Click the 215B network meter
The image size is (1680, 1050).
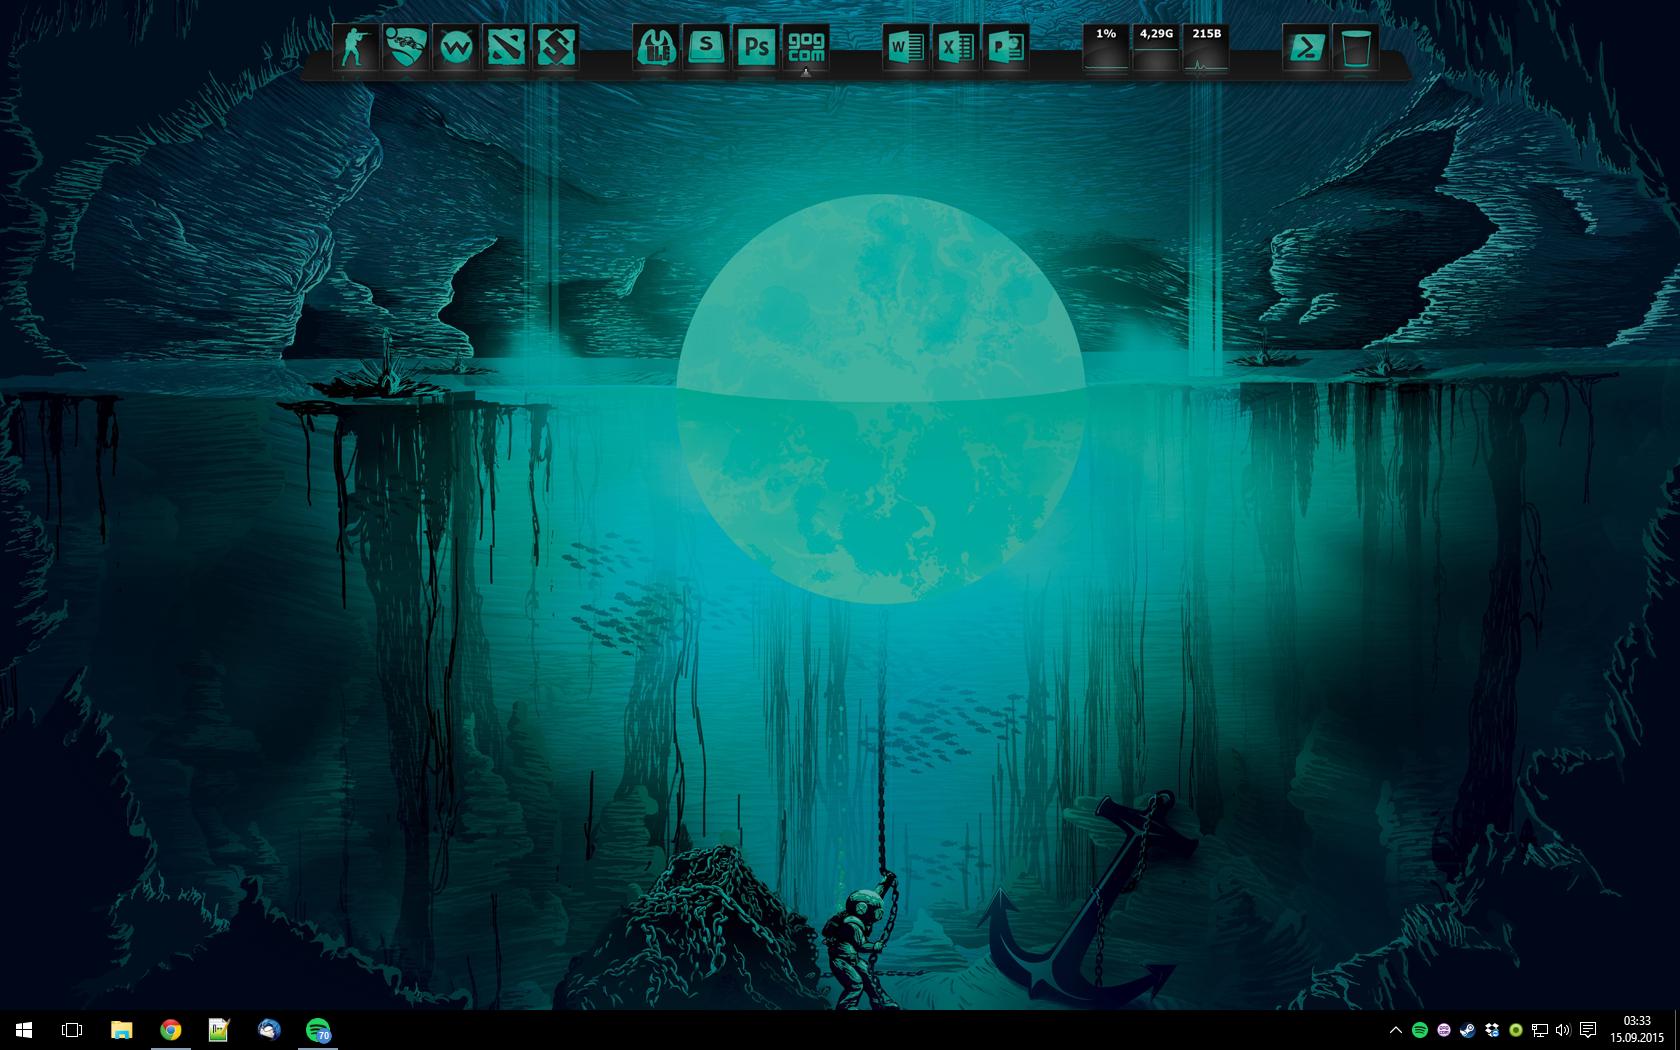[x=1206, y=47]
